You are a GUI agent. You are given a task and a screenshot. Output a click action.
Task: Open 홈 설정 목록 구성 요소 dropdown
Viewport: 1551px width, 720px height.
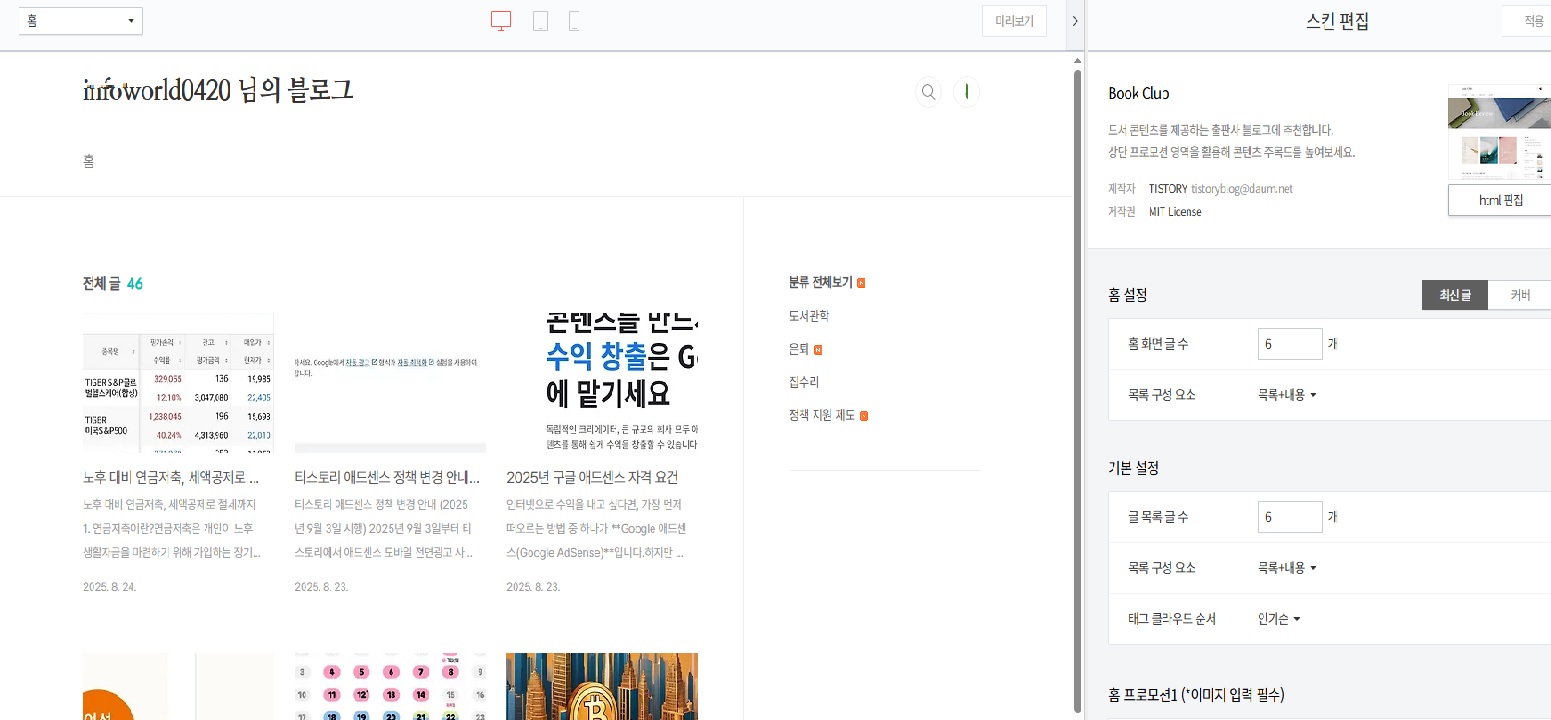1287,395
